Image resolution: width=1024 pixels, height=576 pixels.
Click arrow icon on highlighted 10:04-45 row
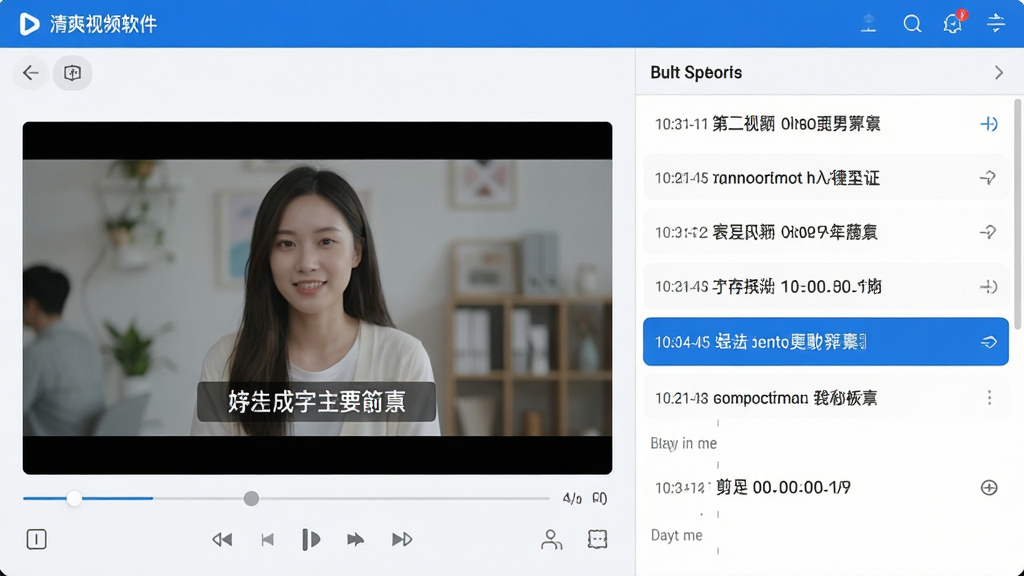989,342
